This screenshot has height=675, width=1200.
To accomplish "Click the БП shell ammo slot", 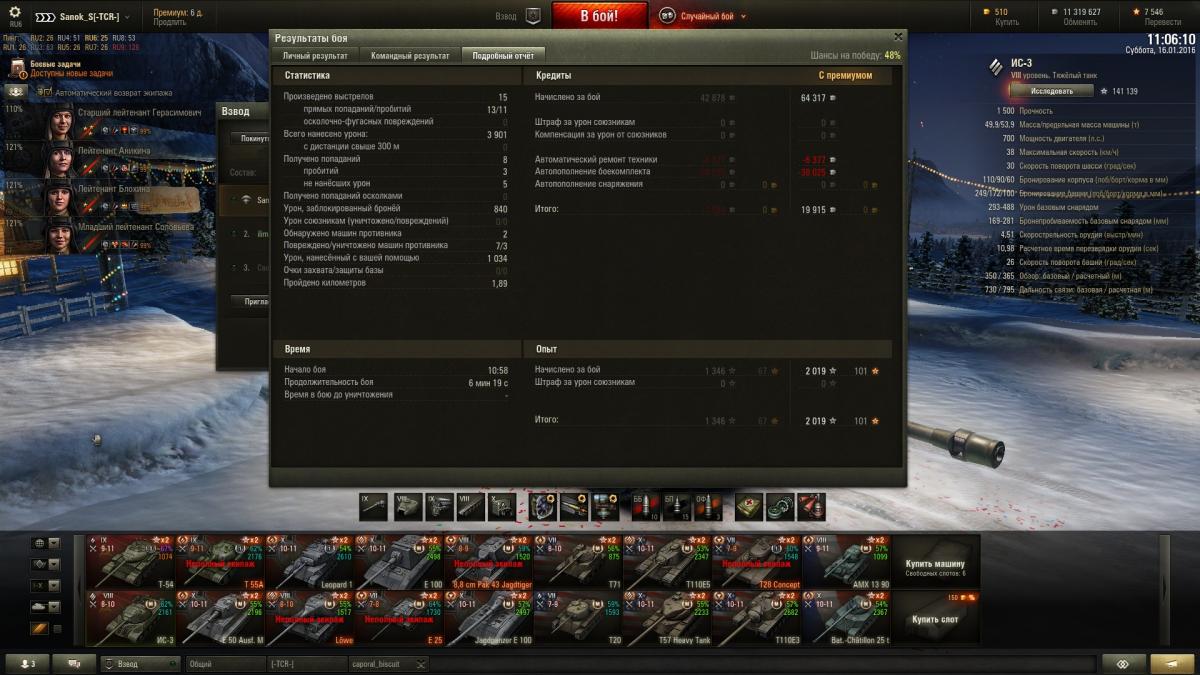I will click(x=675, y=507).
